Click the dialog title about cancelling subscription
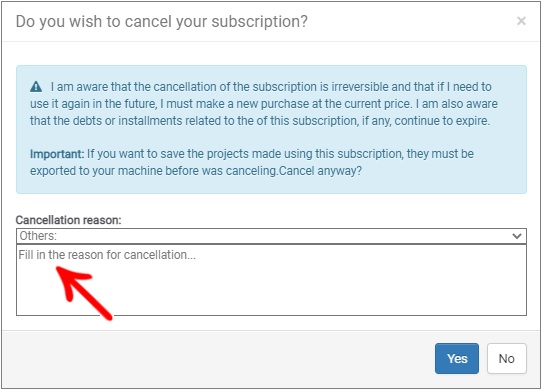Screen dimensions: 543x391 tap(162, 21)
